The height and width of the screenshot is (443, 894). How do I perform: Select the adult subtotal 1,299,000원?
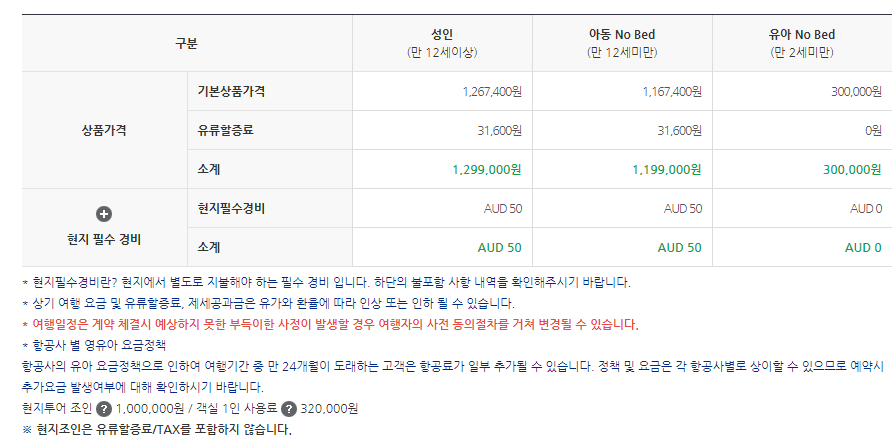(x=487, y=169)
